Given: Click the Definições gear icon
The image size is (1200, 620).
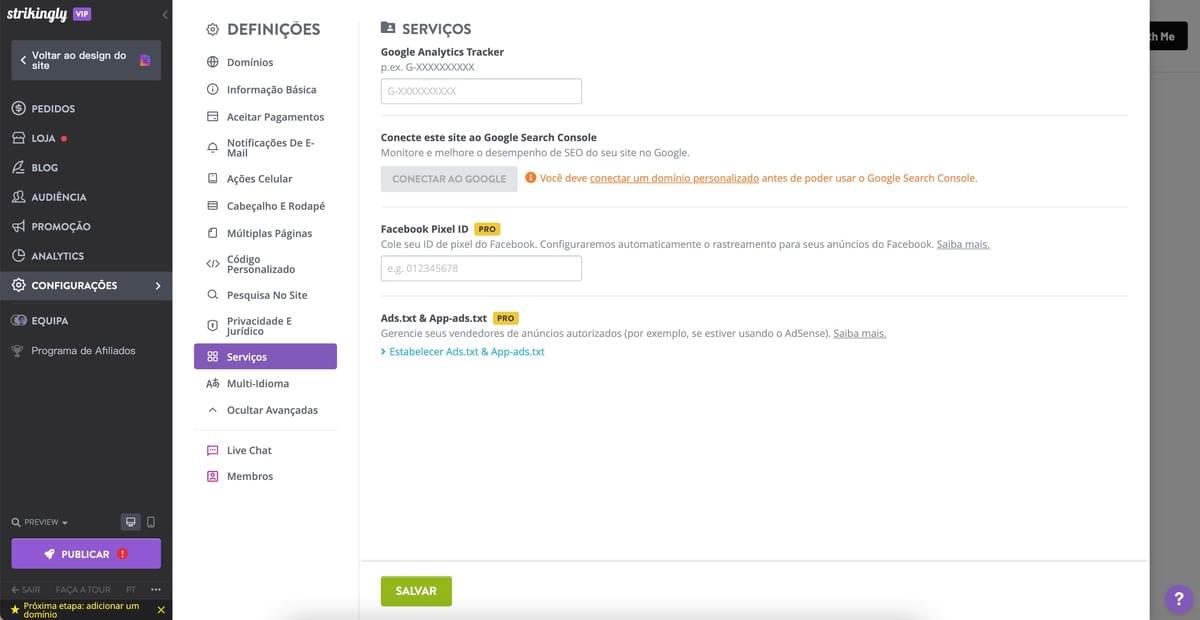Looking at the screenshot, I should pyautogui.click(x=212, y=30).
